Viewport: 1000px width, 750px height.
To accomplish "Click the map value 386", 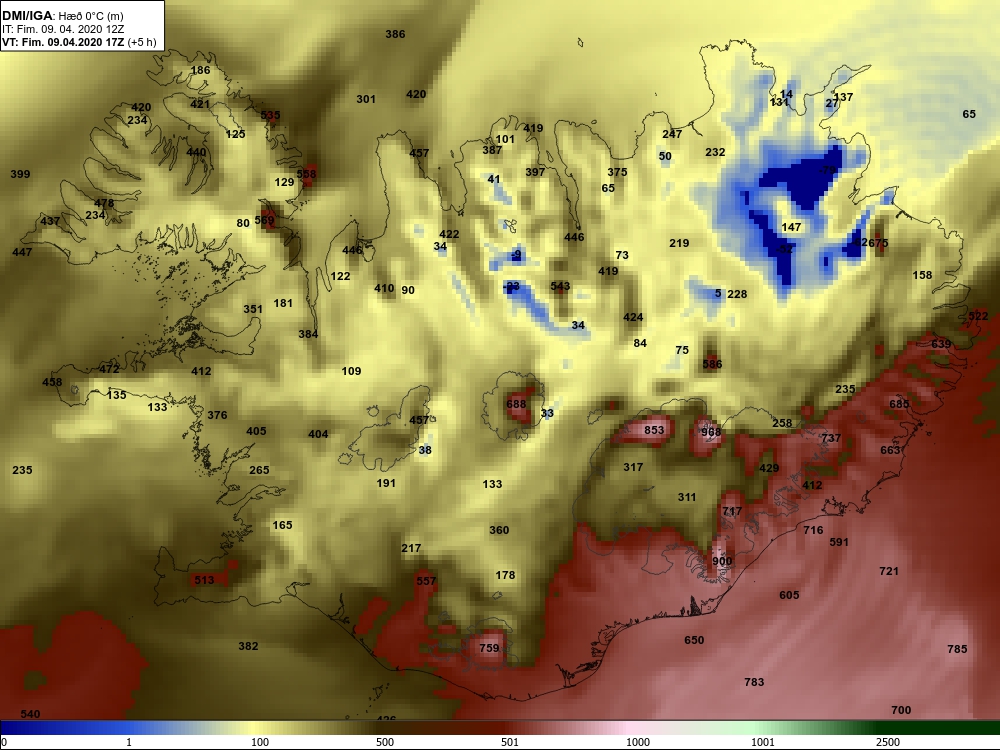I will click(x=395, y=34).
